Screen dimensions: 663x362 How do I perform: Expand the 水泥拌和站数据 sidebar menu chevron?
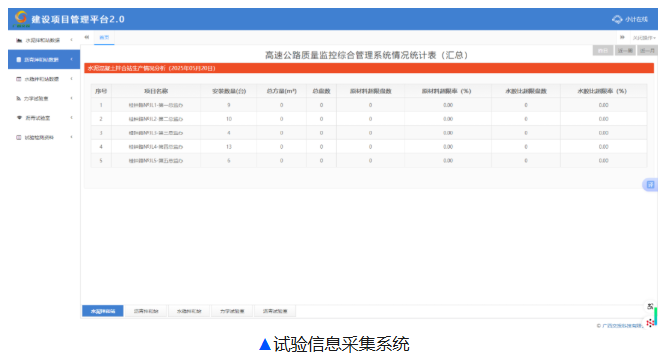pyautogui.click(x=71, y=40)
